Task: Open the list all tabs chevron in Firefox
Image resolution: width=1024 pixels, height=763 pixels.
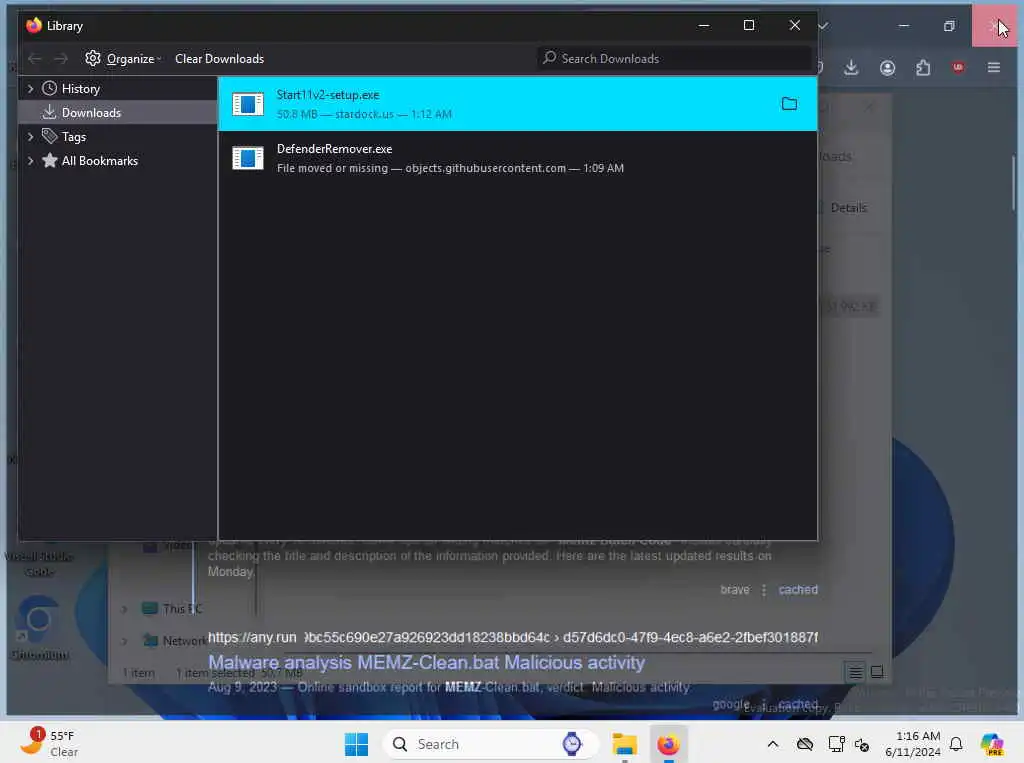Action: pos(824,26)
